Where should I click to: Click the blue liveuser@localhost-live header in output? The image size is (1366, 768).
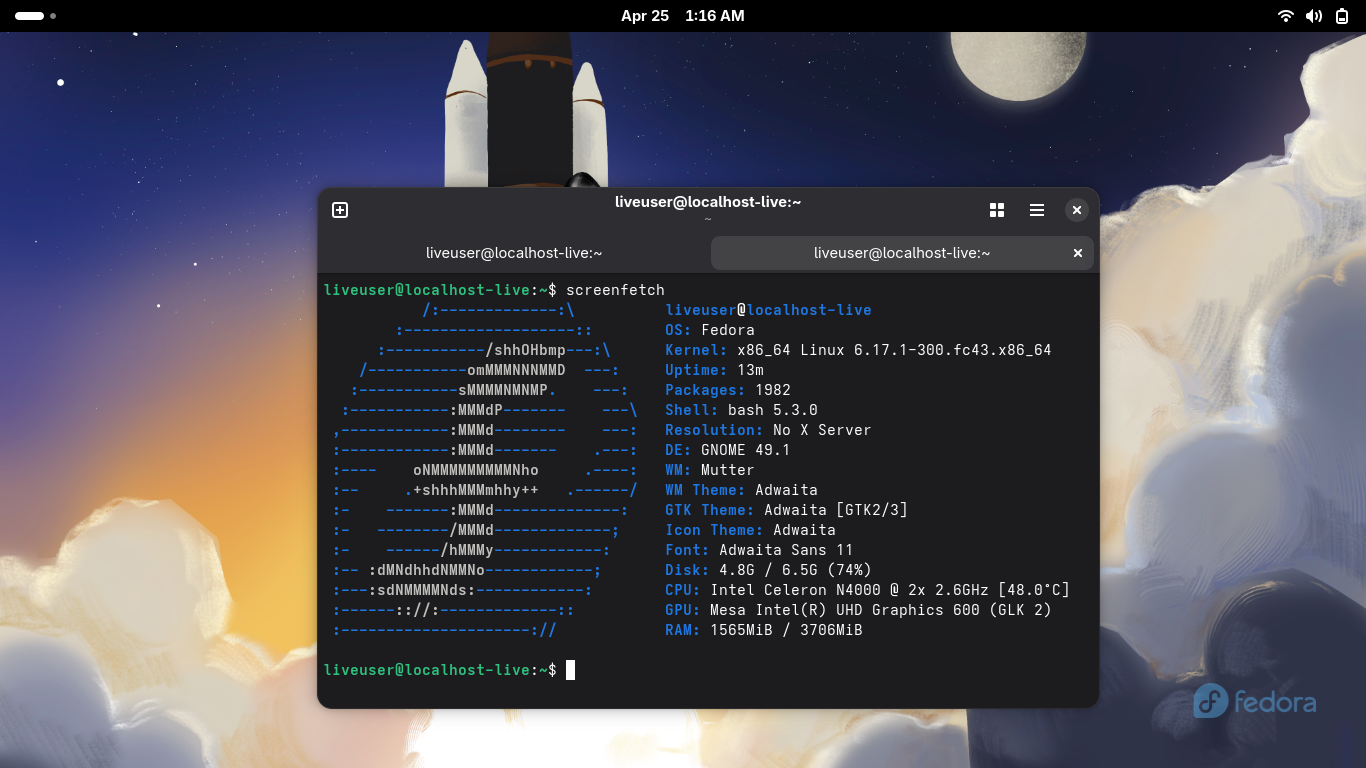[x=768, y=310]
